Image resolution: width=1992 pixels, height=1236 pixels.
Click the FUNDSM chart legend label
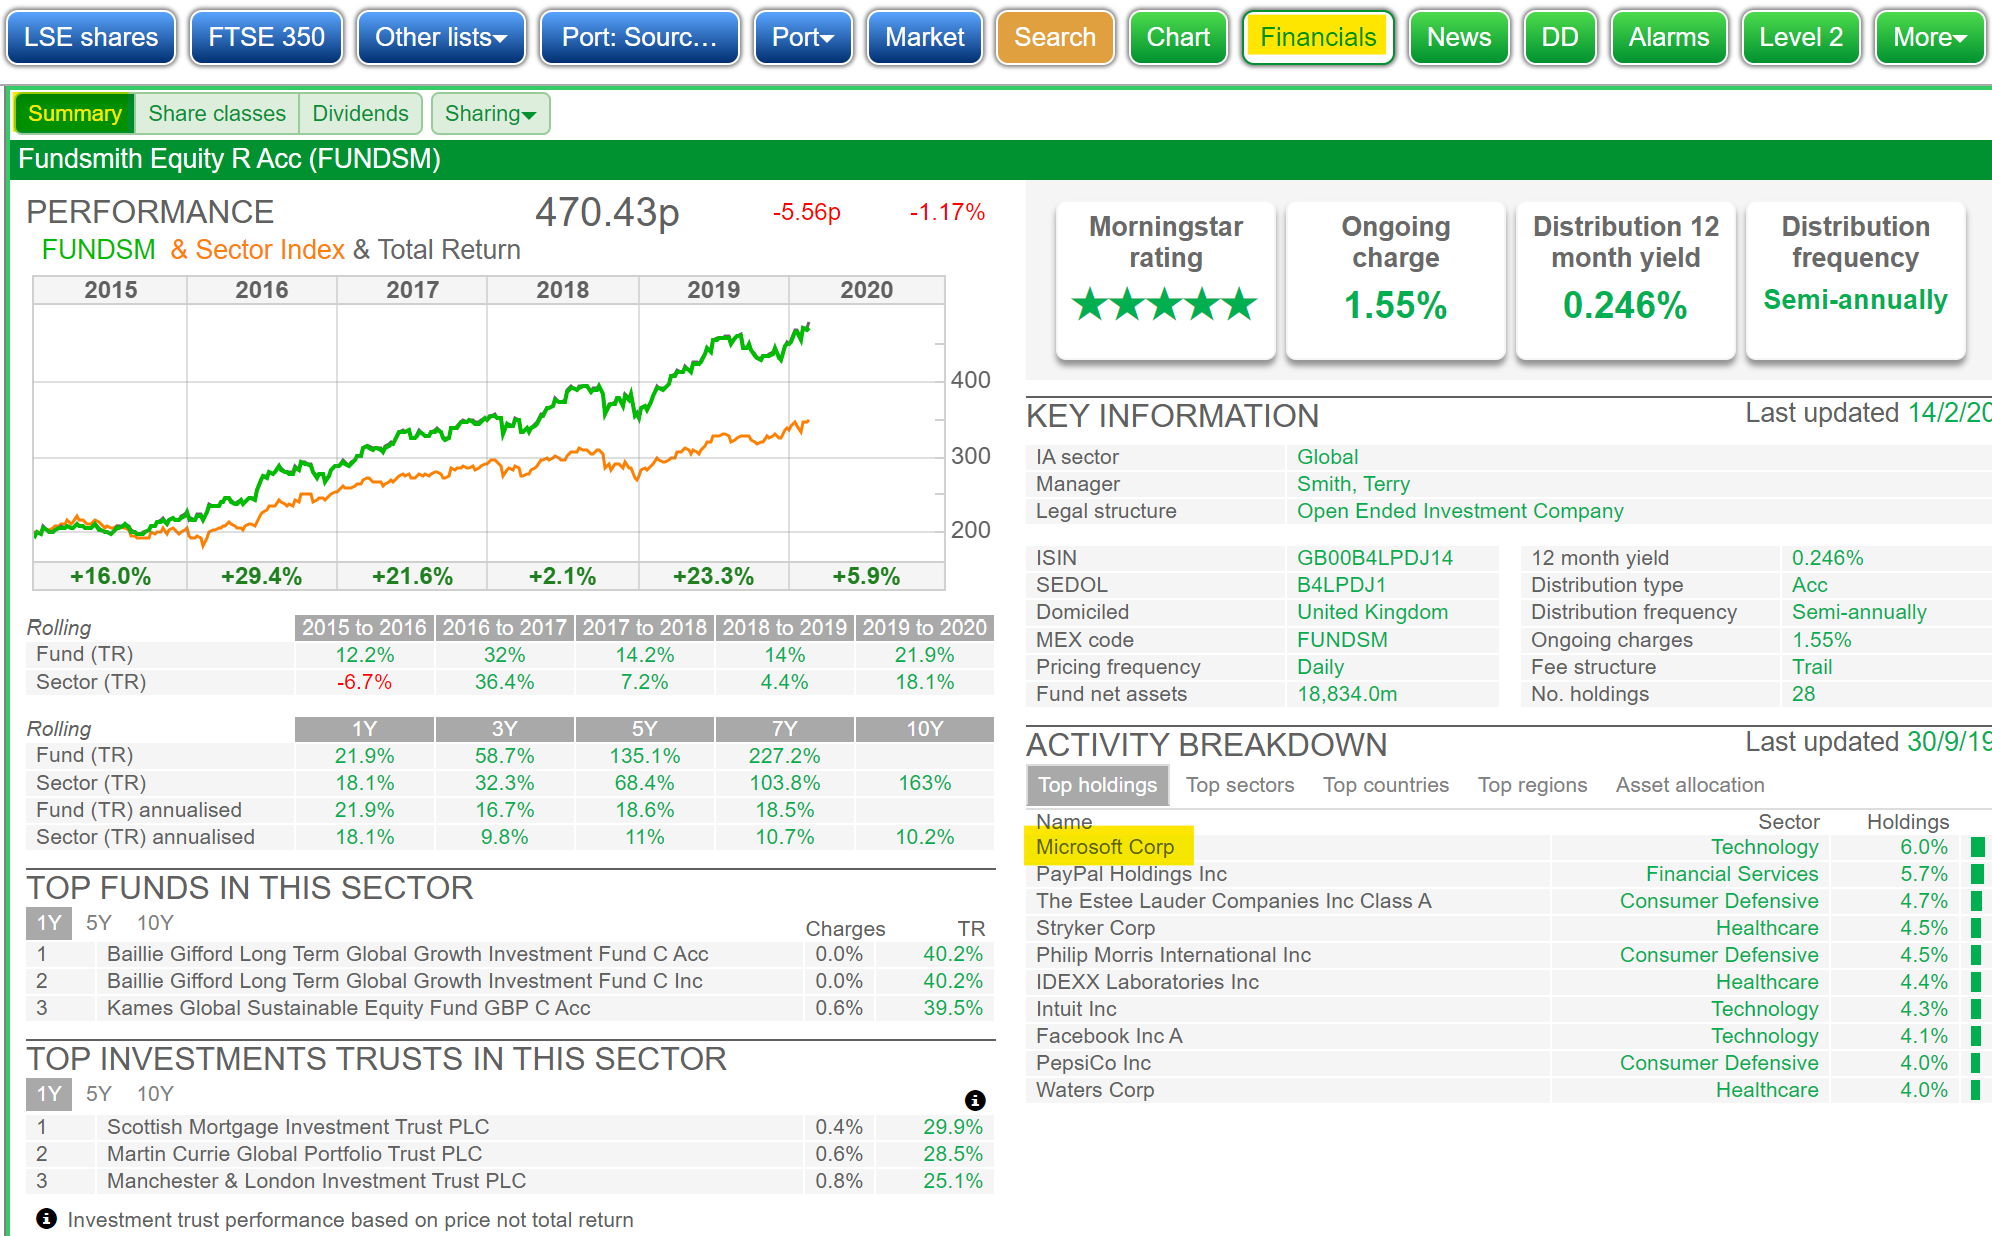click(98, 250)
